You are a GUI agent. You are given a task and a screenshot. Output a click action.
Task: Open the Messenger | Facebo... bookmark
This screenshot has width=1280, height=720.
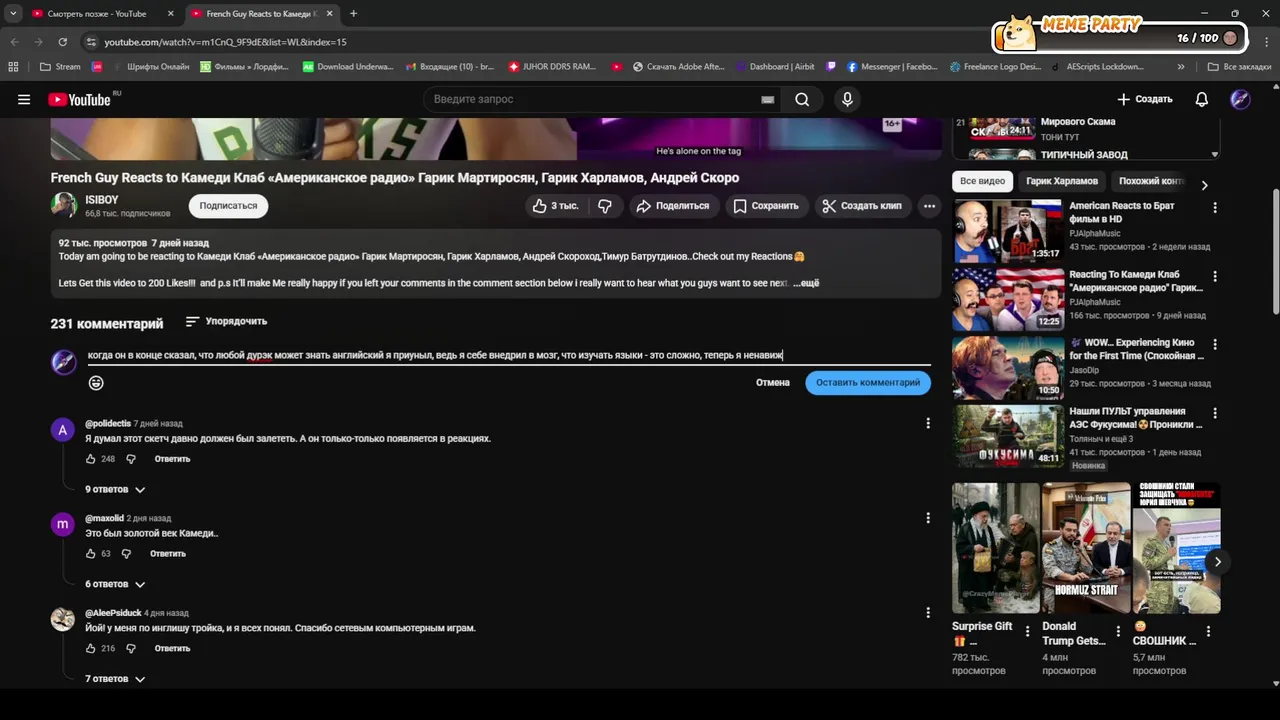point(892,67)
